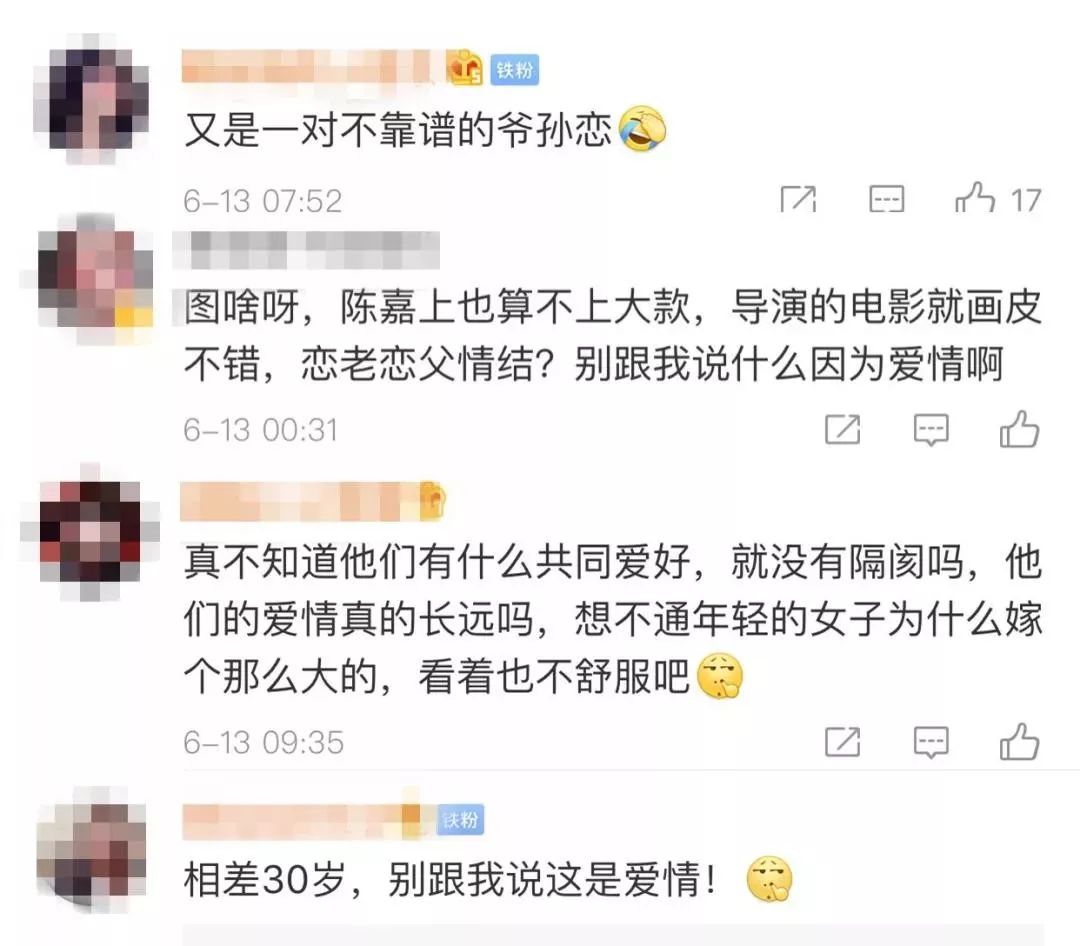The height and width of the screenshot is (946, 1080).
Task: Open the third commenter's avatar
Action: 90,533
